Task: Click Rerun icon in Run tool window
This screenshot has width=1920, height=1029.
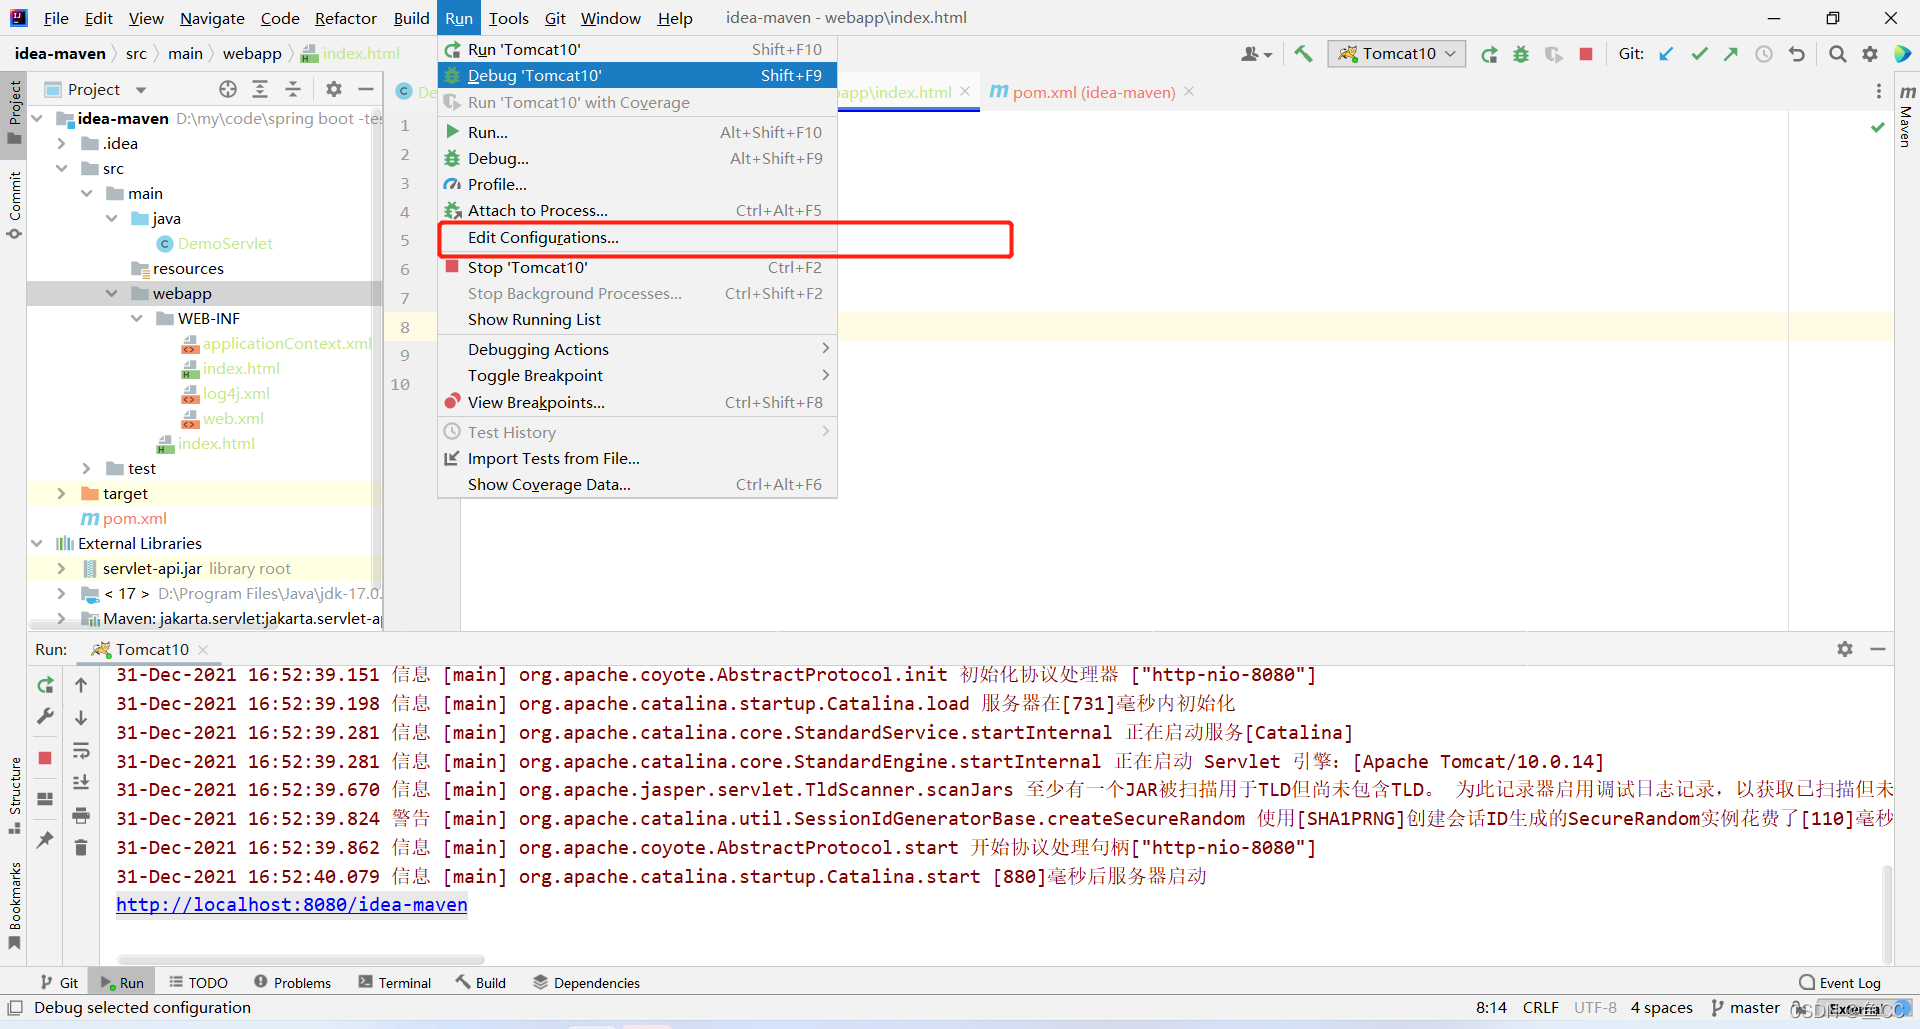Action: (x=45, y=685)
